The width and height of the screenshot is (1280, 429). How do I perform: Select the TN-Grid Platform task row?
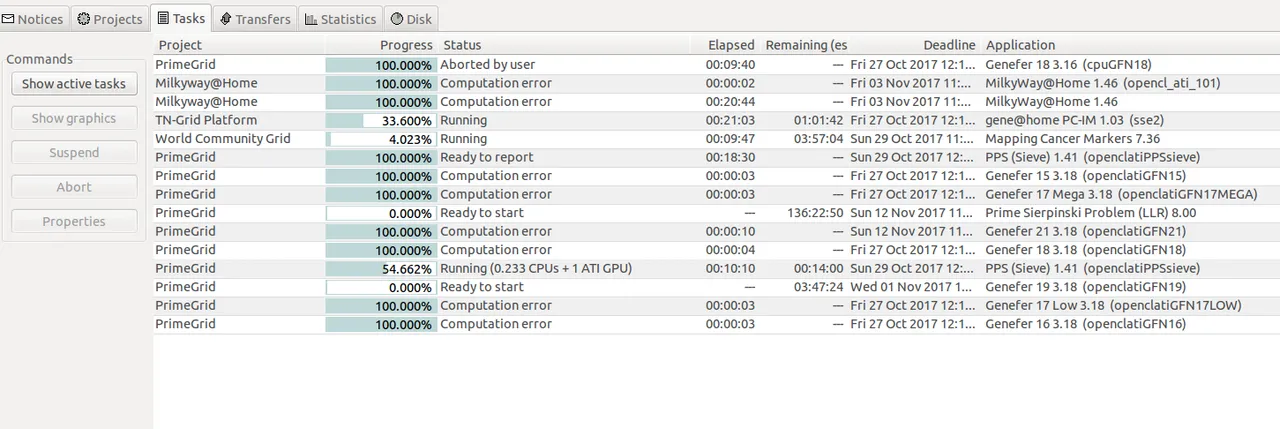(717, 120)
